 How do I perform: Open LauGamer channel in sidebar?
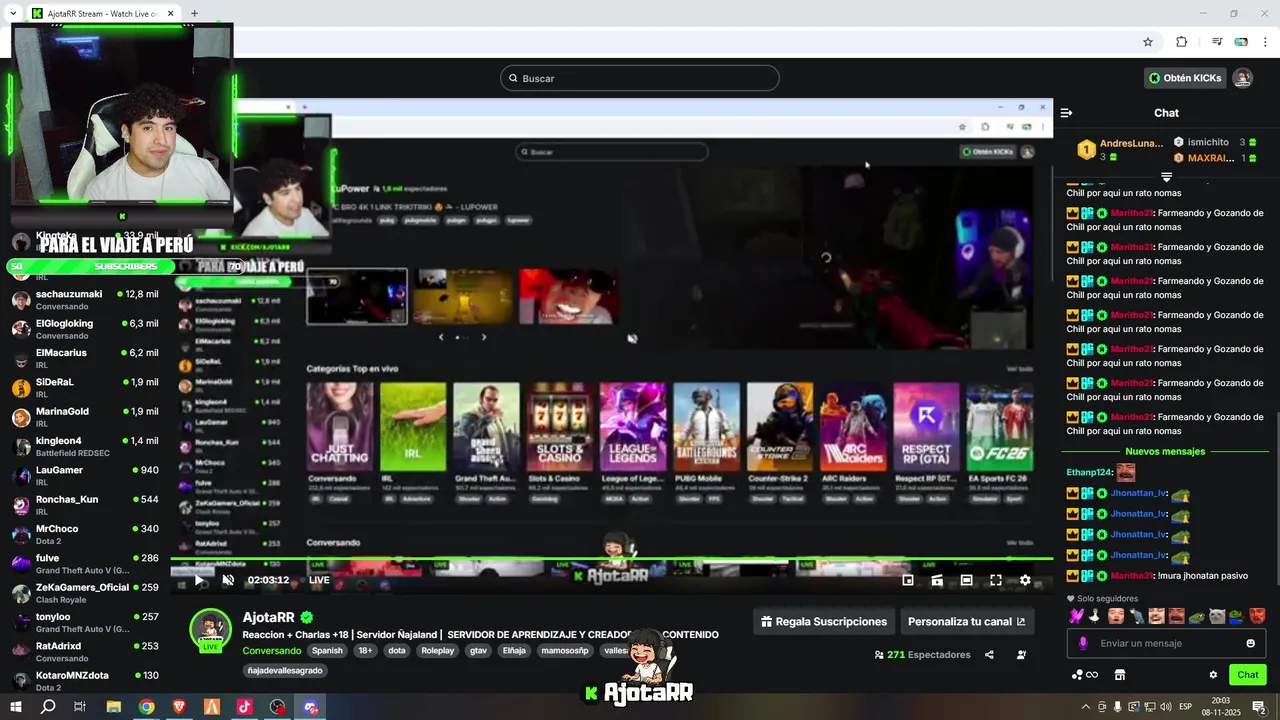pos(85,475)
